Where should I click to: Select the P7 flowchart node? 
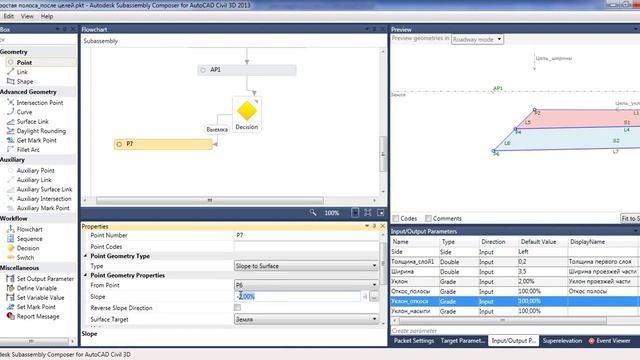click(x=163, y=144)
